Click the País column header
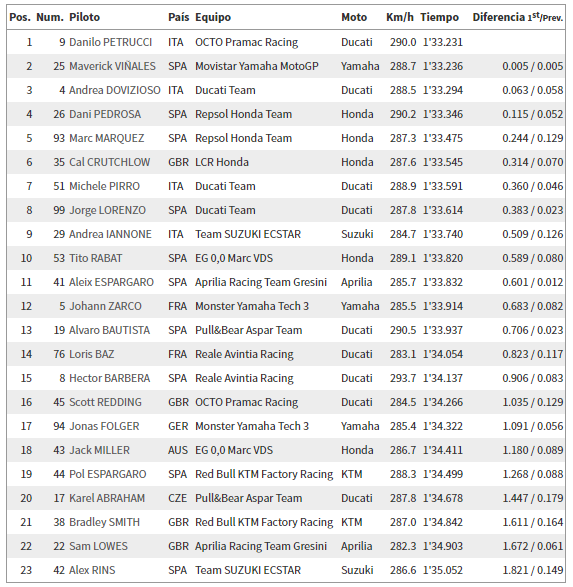Image resolution: width=573 pixels, height=587 pixels. click(x=179, y=17)
